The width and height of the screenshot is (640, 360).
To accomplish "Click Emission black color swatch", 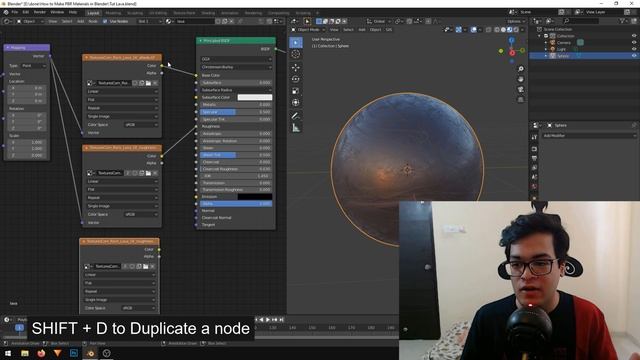I will (255, 197).
